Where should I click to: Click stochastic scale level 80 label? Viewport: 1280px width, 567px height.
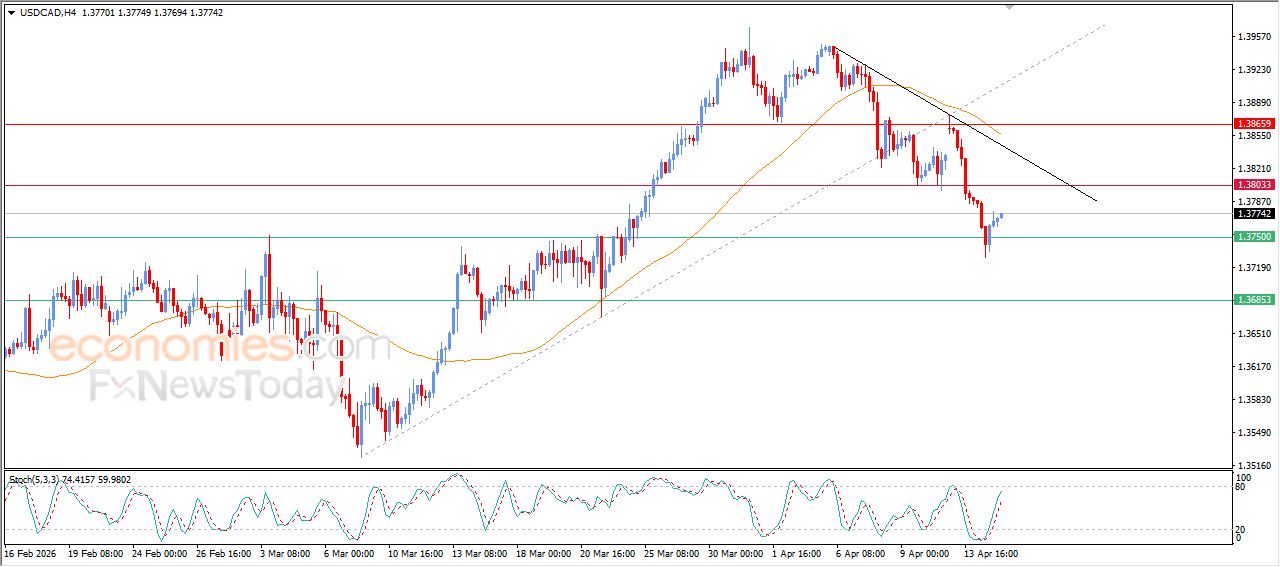[x=1242, y=489]
